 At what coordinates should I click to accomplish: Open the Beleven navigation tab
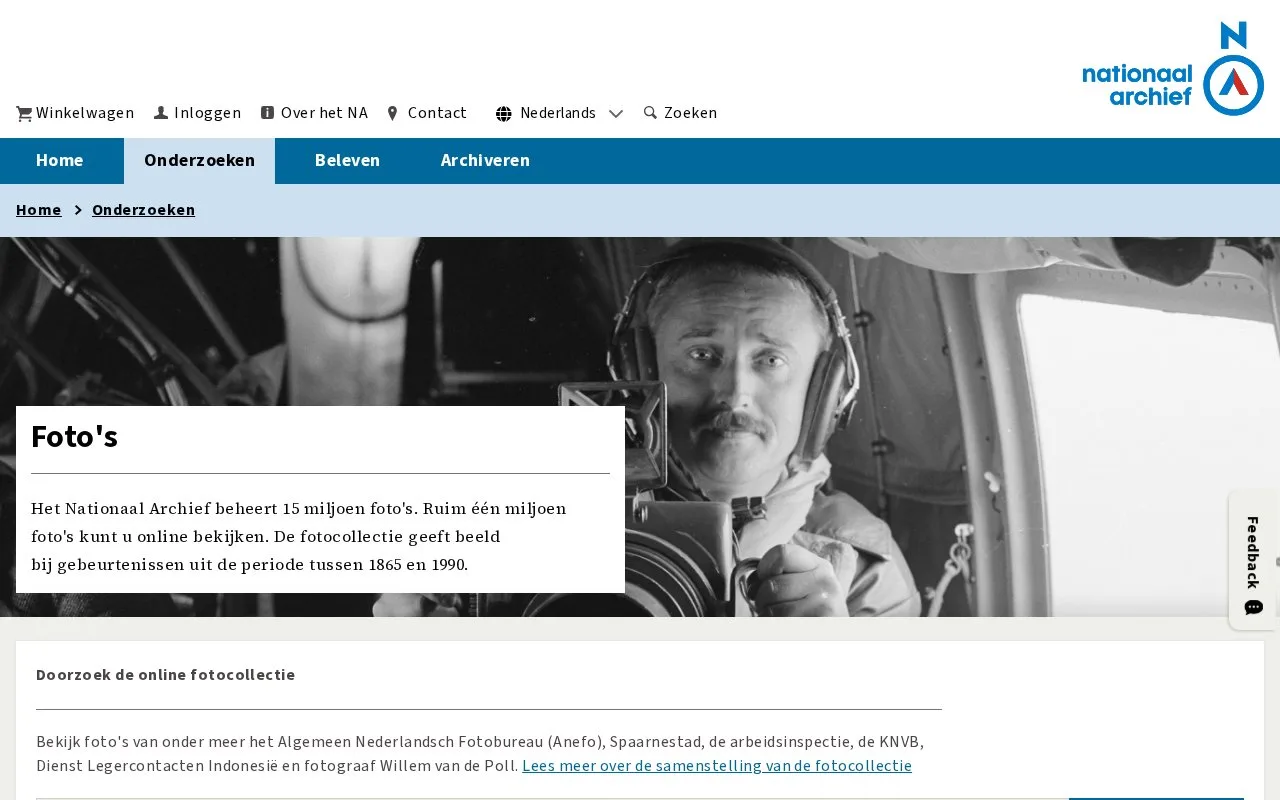(x=347, y=160)
